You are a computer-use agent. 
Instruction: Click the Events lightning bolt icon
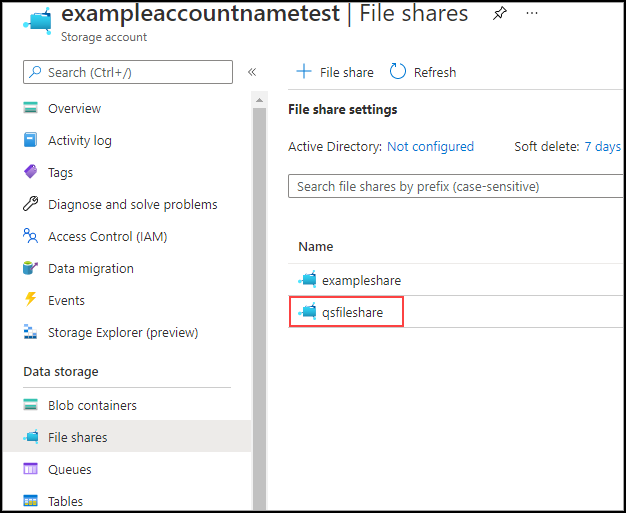tap(30, 299)
